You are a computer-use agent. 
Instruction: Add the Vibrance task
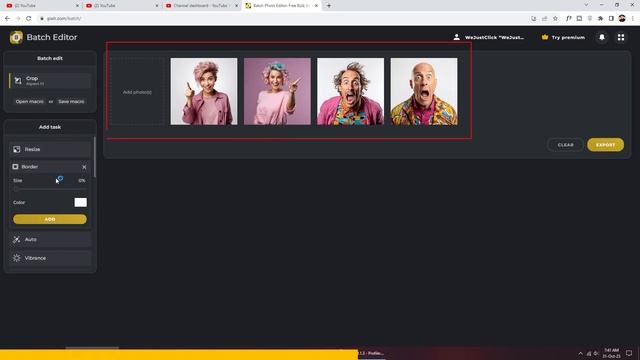click(x=50, y=258)
